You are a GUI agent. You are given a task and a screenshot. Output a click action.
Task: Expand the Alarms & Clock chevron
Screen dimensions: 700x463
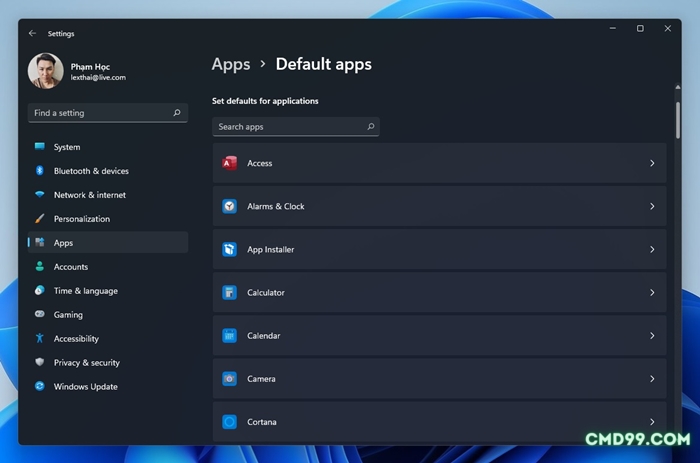tap(652, 207)
